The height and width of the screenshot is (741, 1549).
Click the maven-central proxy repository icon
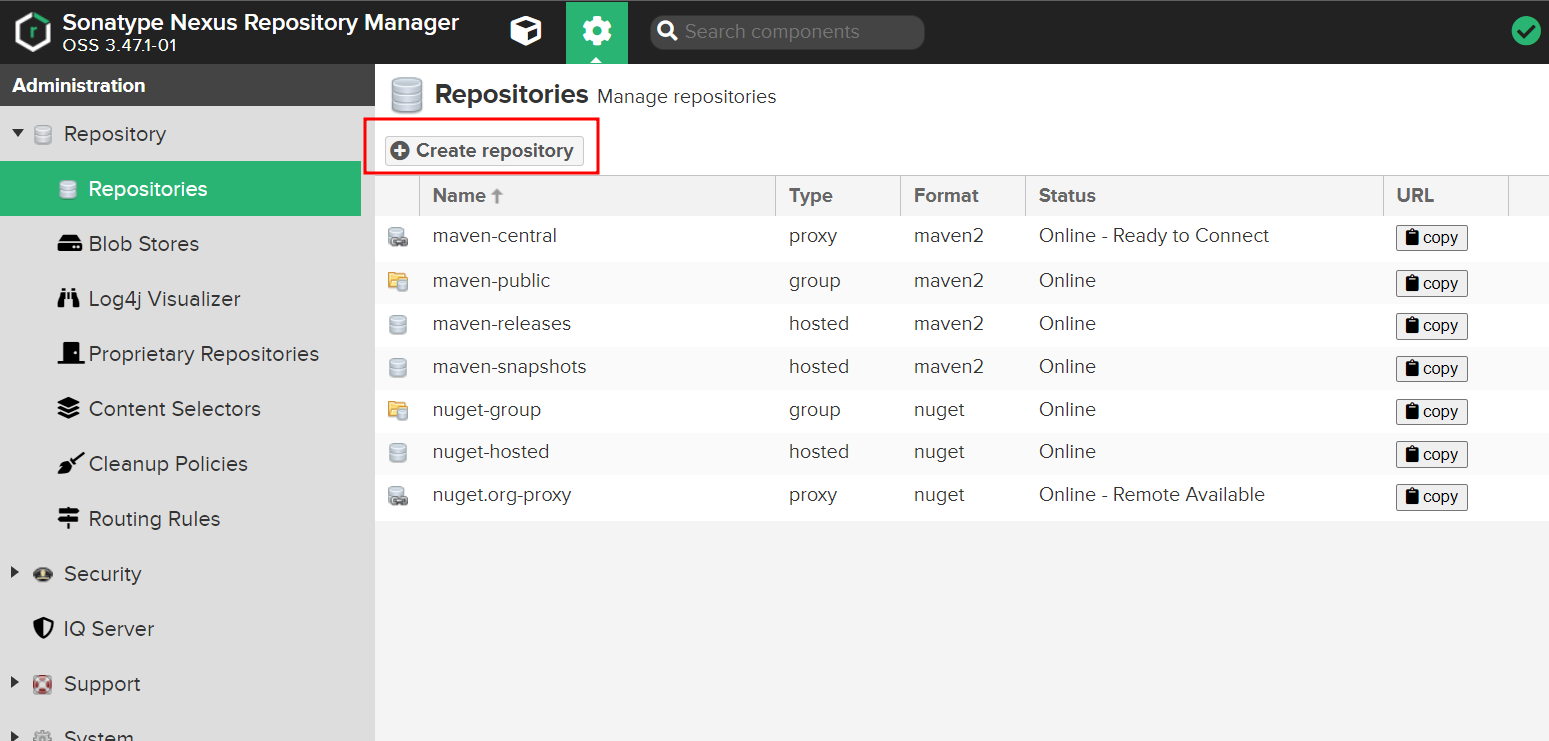(x=398, y=237)
